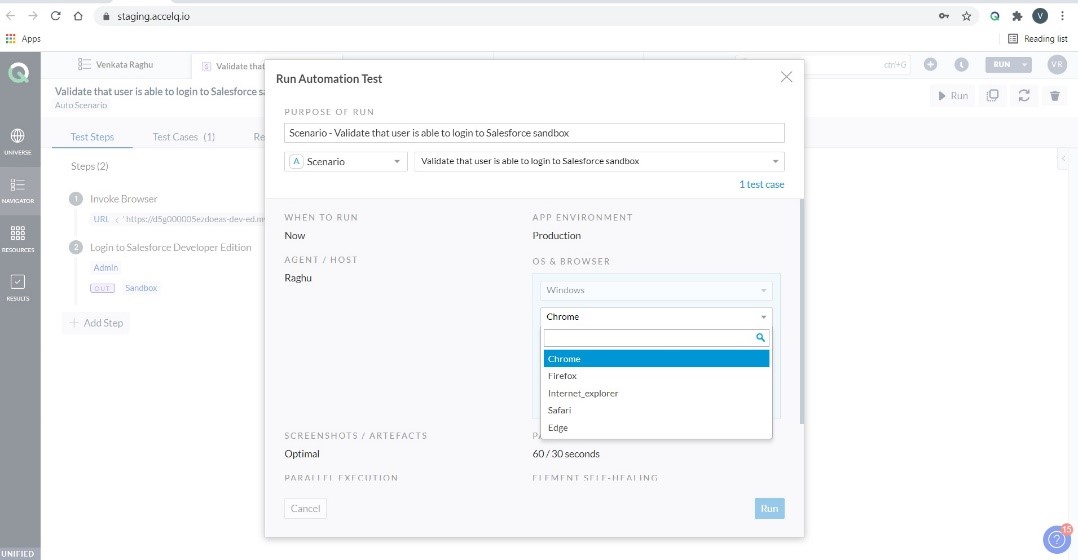The image size is (1078, 560).
Task: Bookmark this page with star icon
Action: pyautogui.click(x=967, y=16)
